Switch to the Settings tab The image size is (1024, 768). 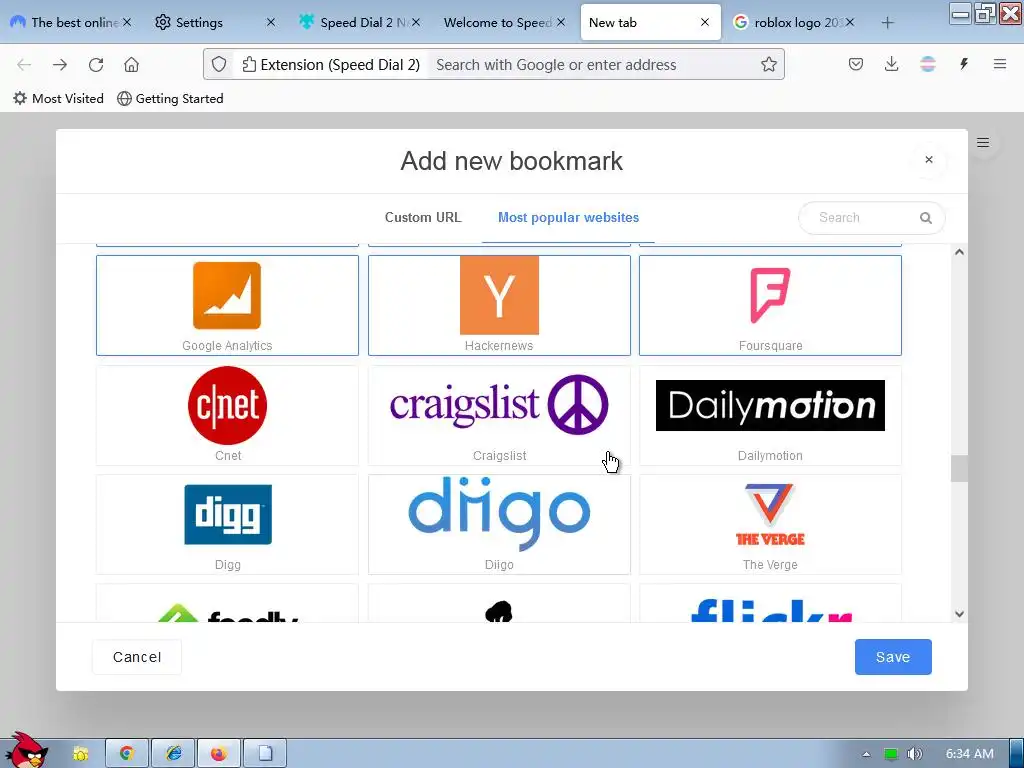[x=199, y=22]
